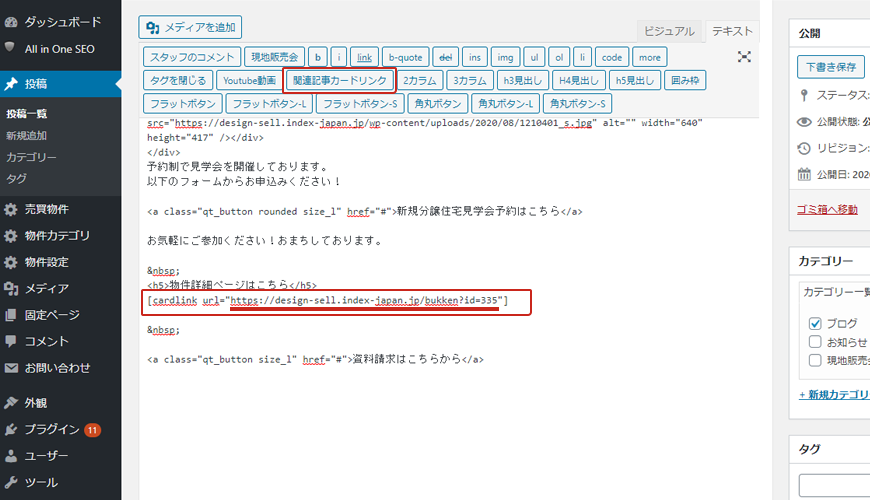Open the Plugins (プラグイン) sidebar icon
This screenshot has width=870, height=500.
coord(11,430)
